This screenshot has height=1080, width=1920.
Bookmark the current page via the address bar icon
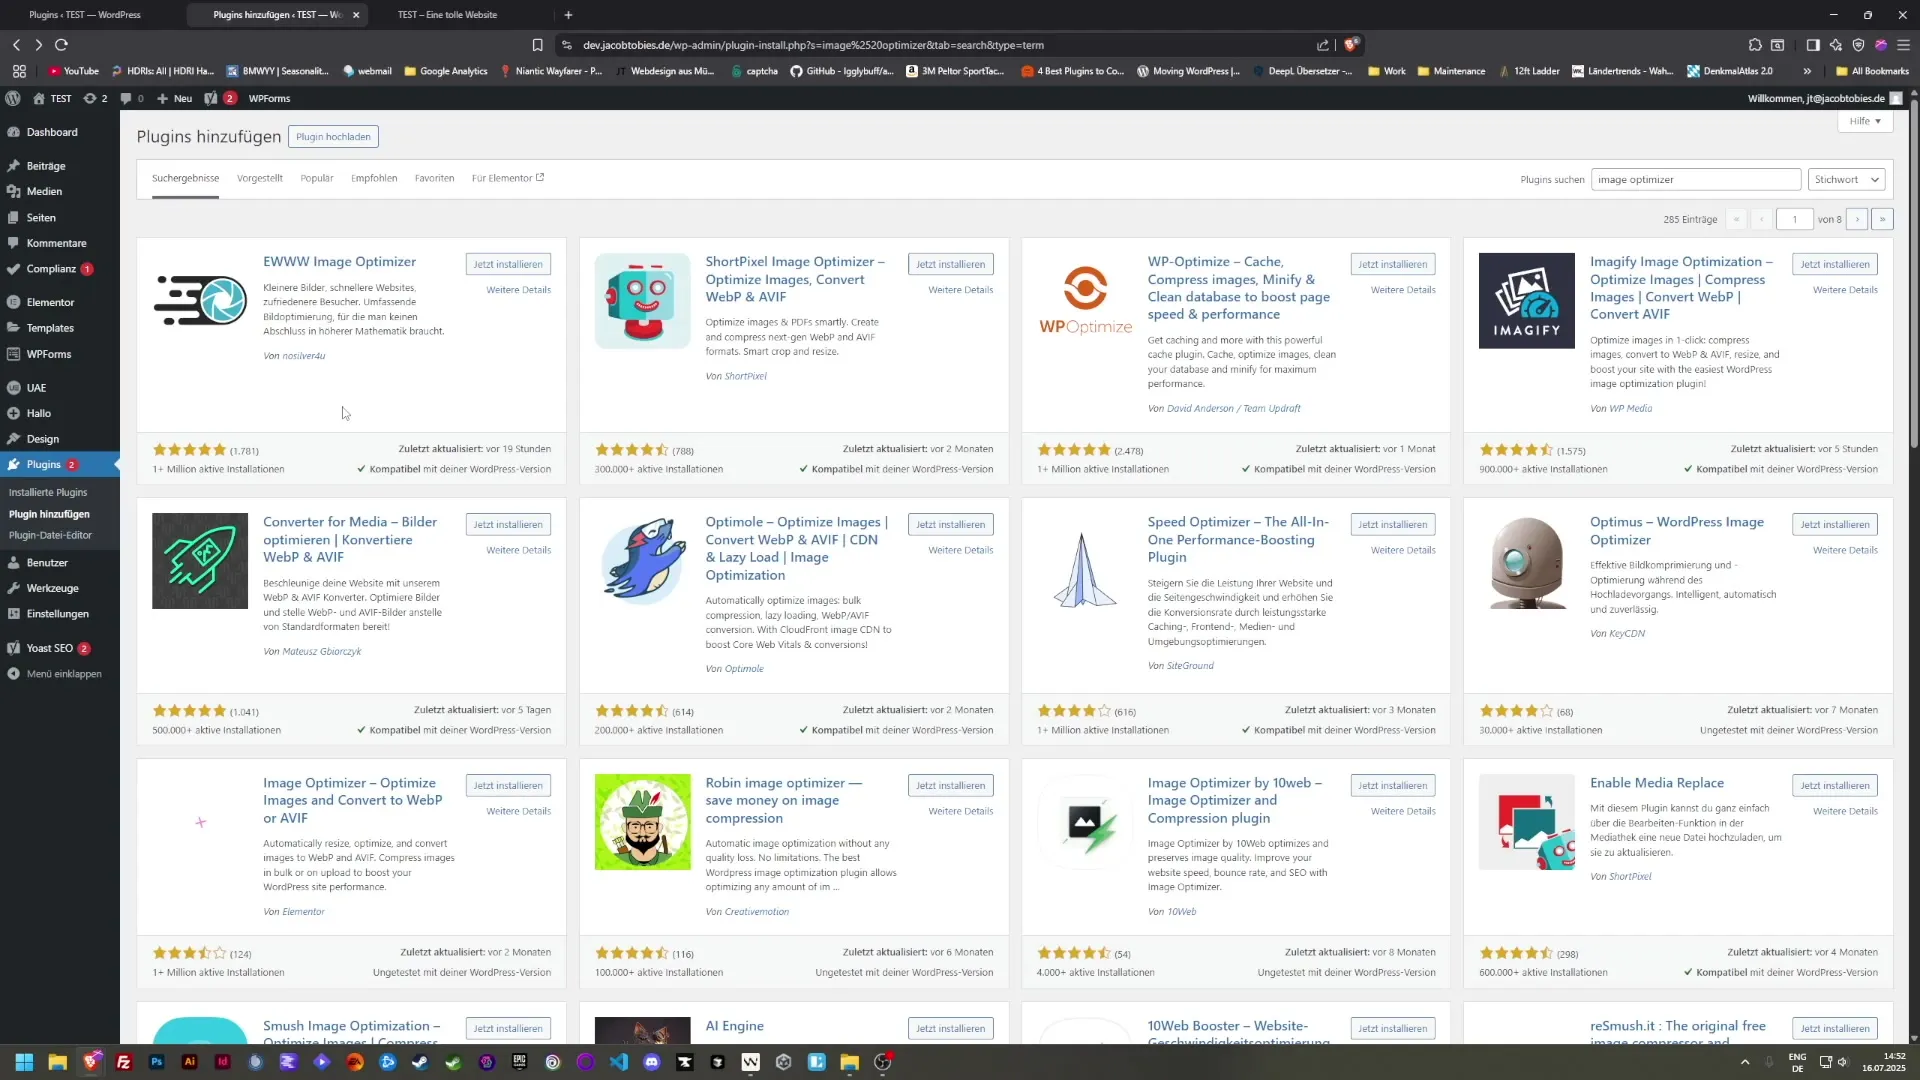point(537,45)
